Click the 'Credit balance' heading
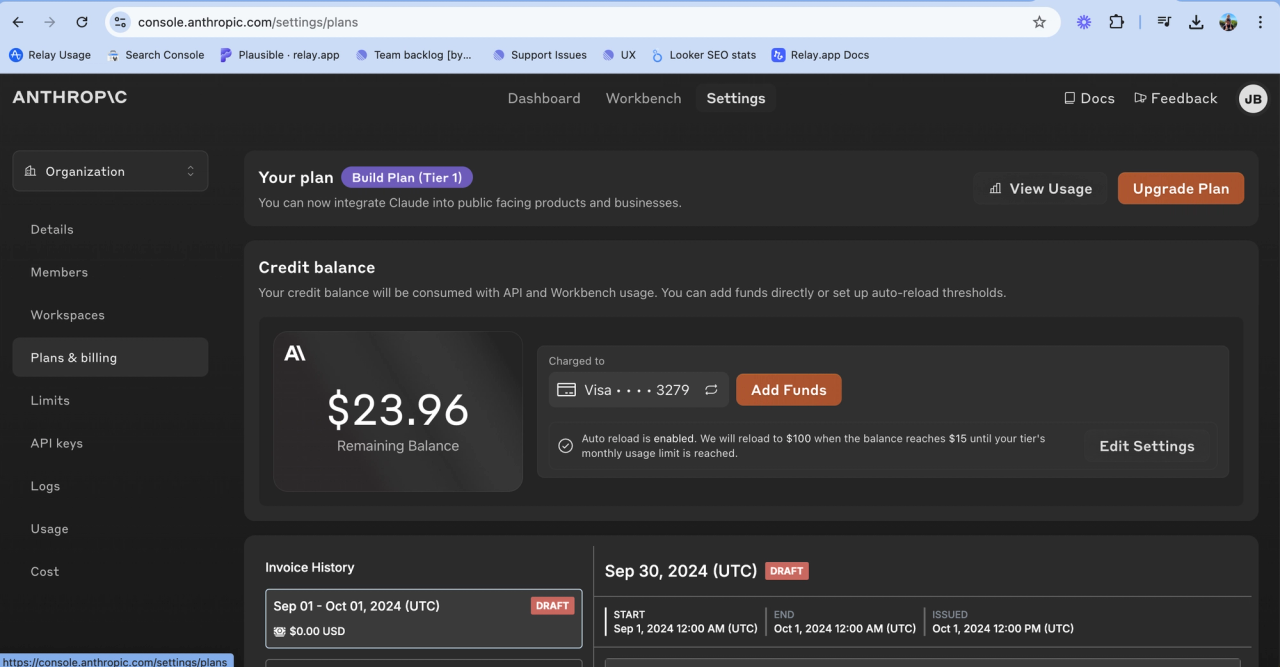This screenshot has height=667, width=1280. pyautogui.click(x=317, y=267)
